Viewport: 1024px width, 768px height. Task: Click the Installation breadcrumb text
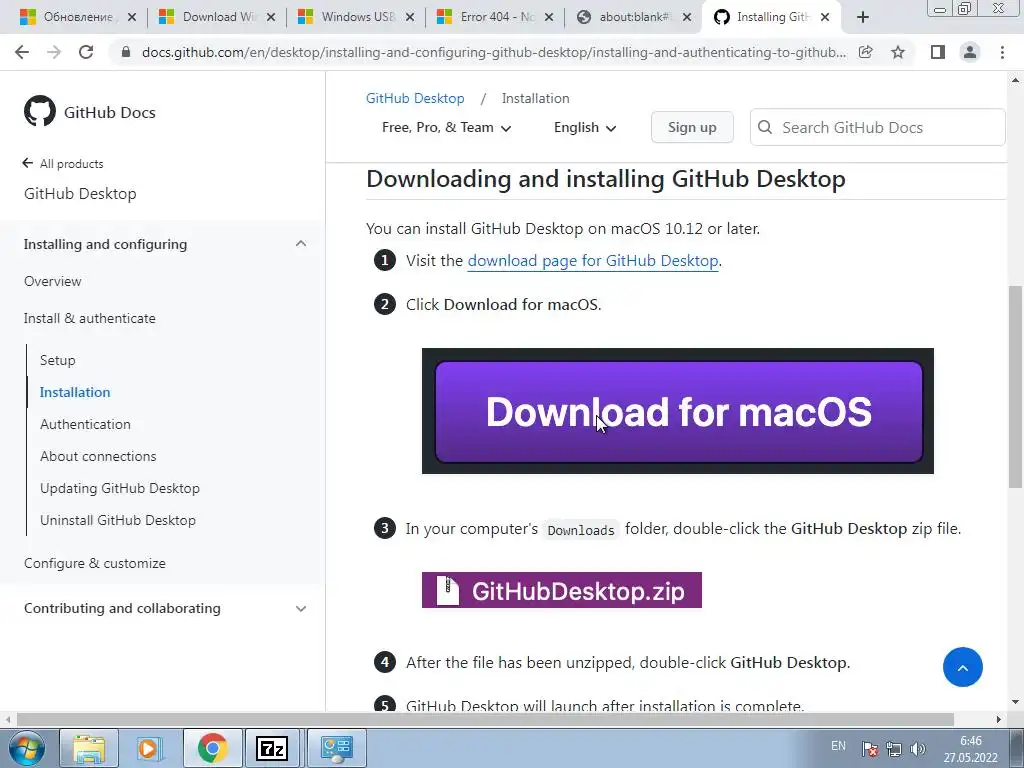(536, 98)
